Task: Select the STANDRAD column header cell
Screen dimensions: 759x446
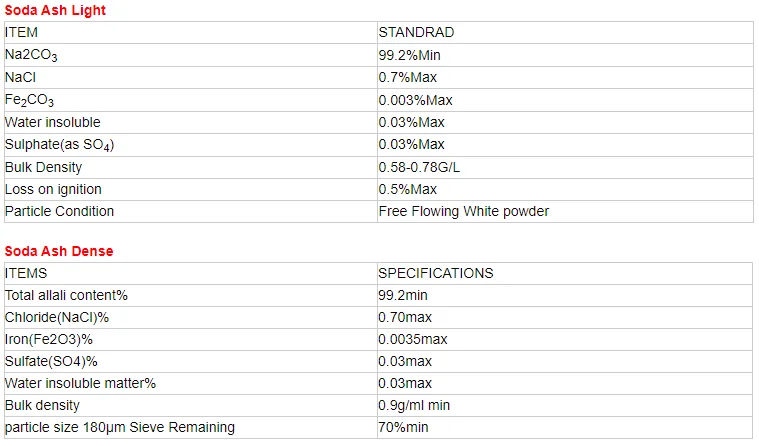Action: (x=416, y=33)
